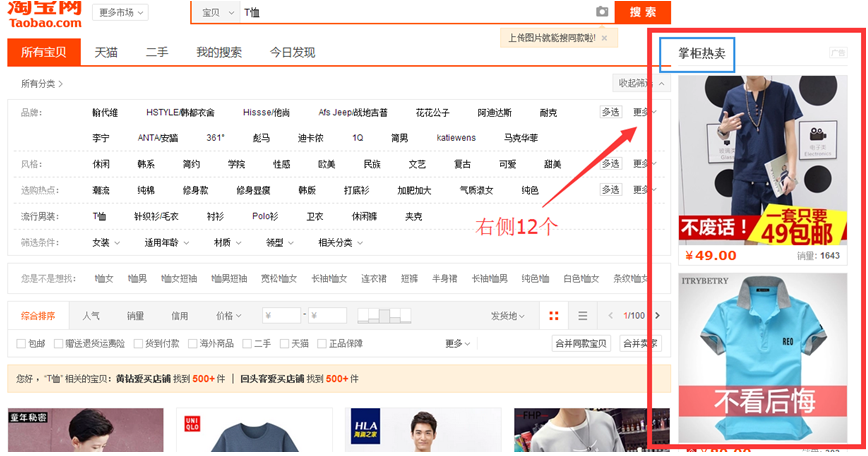The image size is (868, 456).
Task: Switch to the 二手 tab
Action: click(x=157, y=52)
